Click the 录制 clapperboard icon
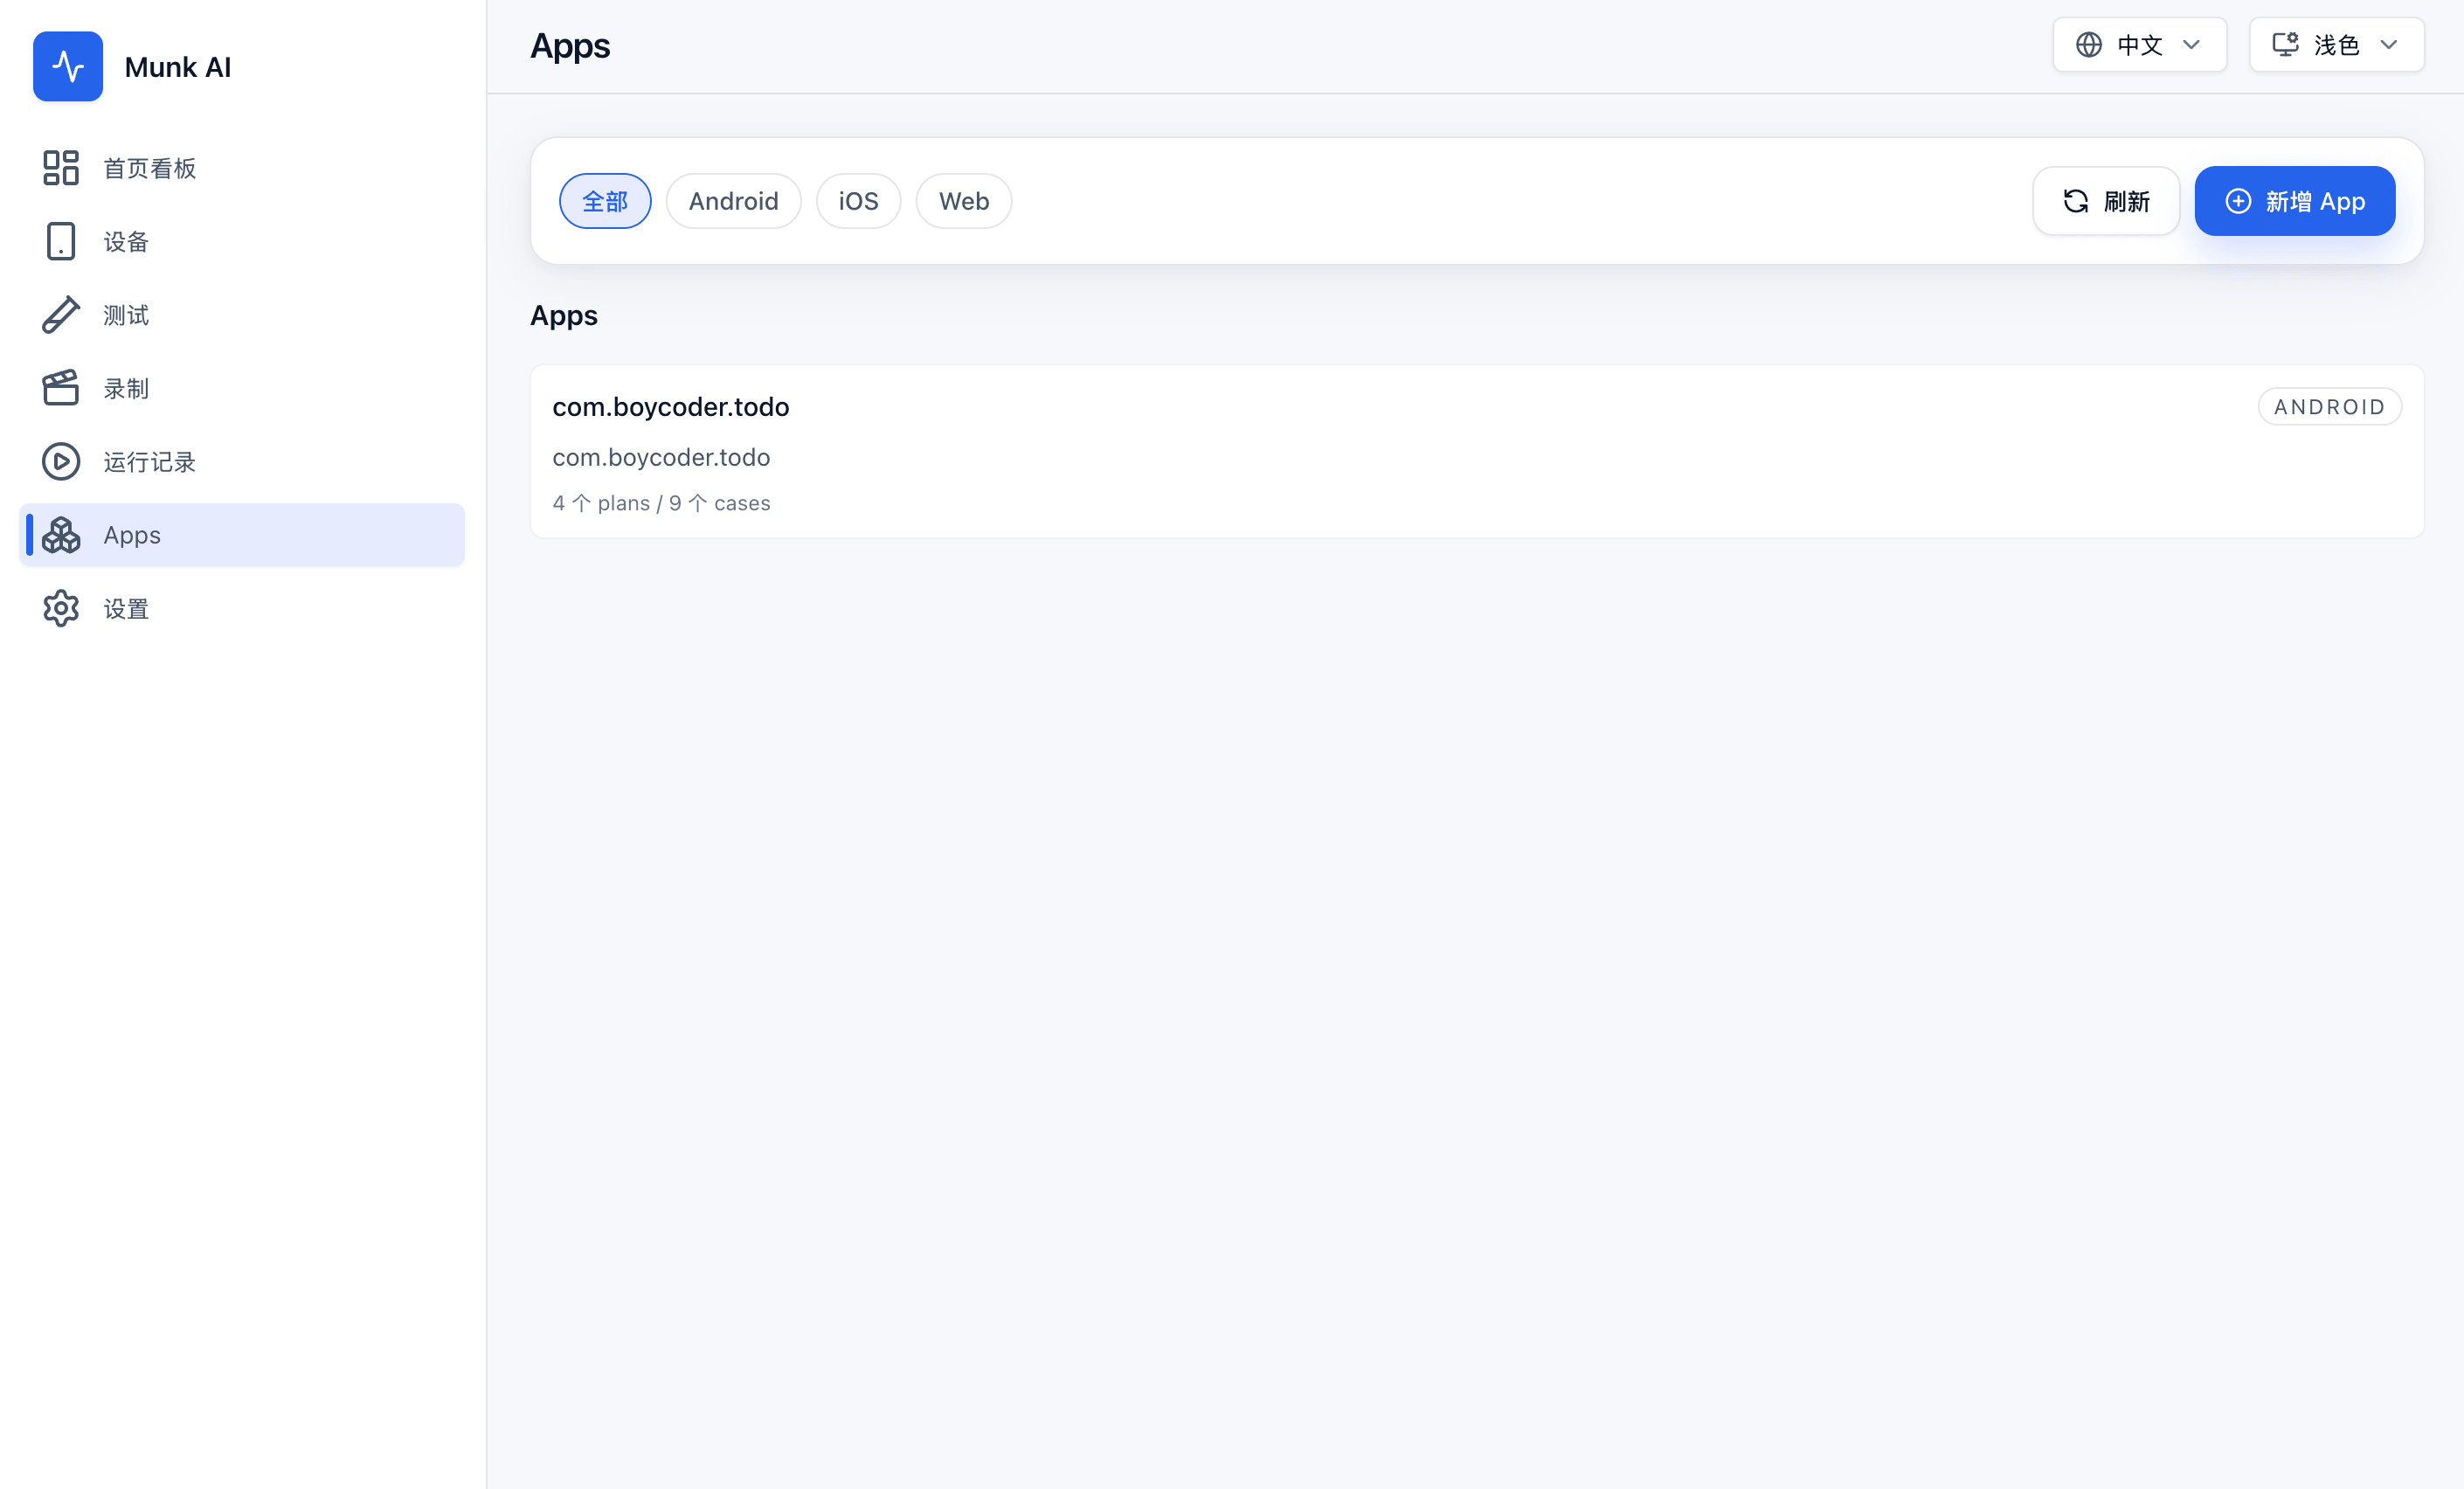Screen dimensions: 2464x1489 pyautogui.click(x=61, y=388)
